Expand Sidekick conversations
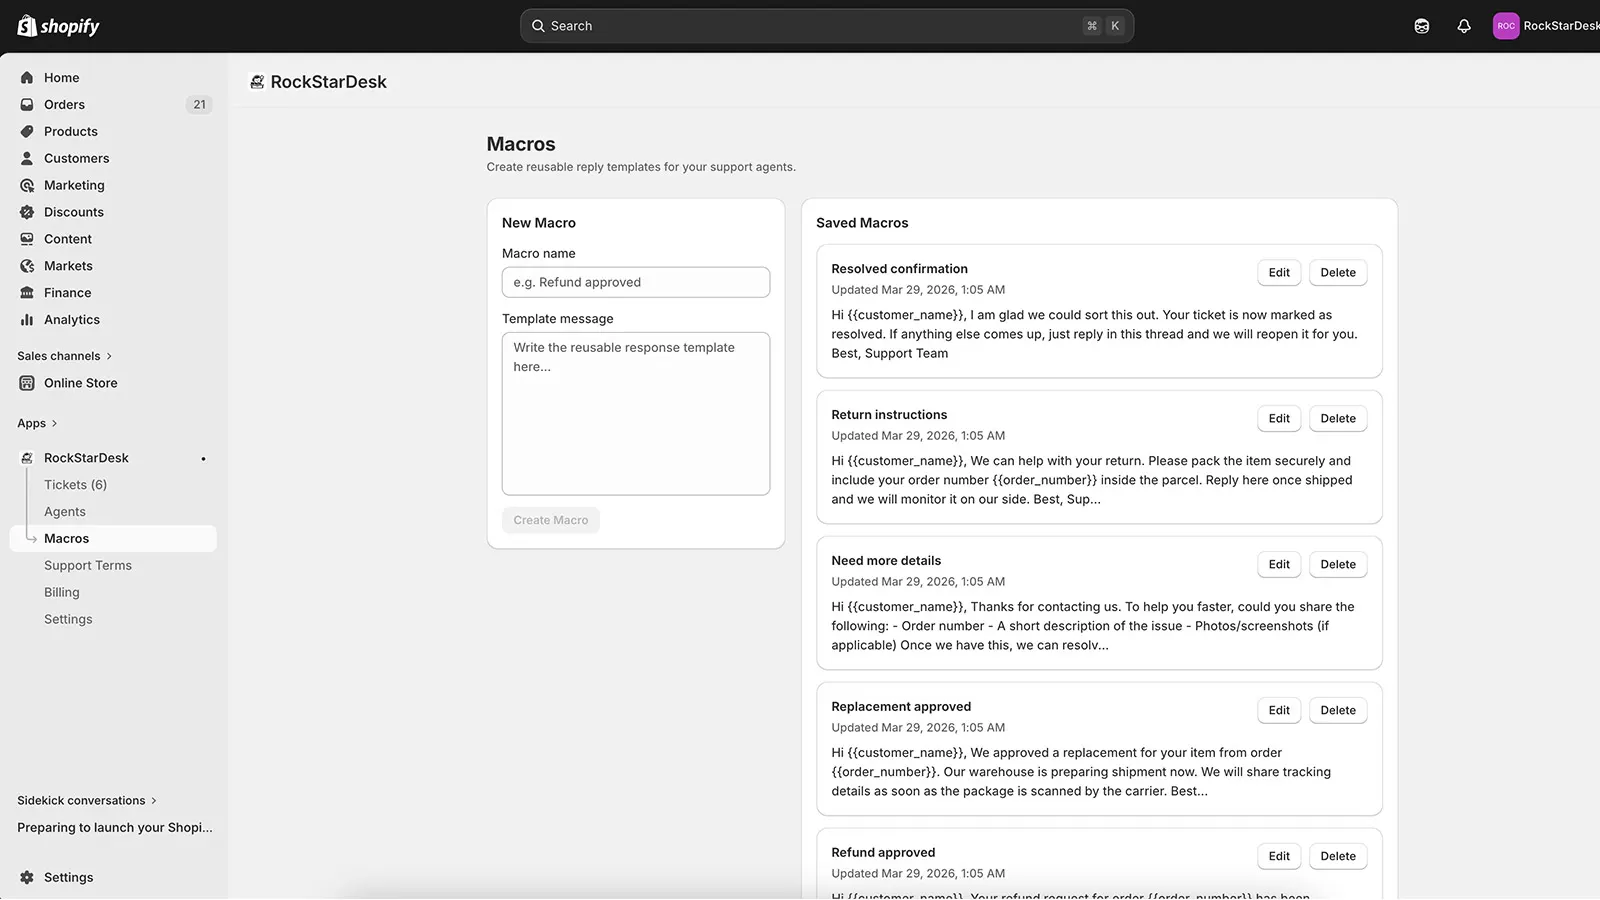 click(x=87, y=801)
